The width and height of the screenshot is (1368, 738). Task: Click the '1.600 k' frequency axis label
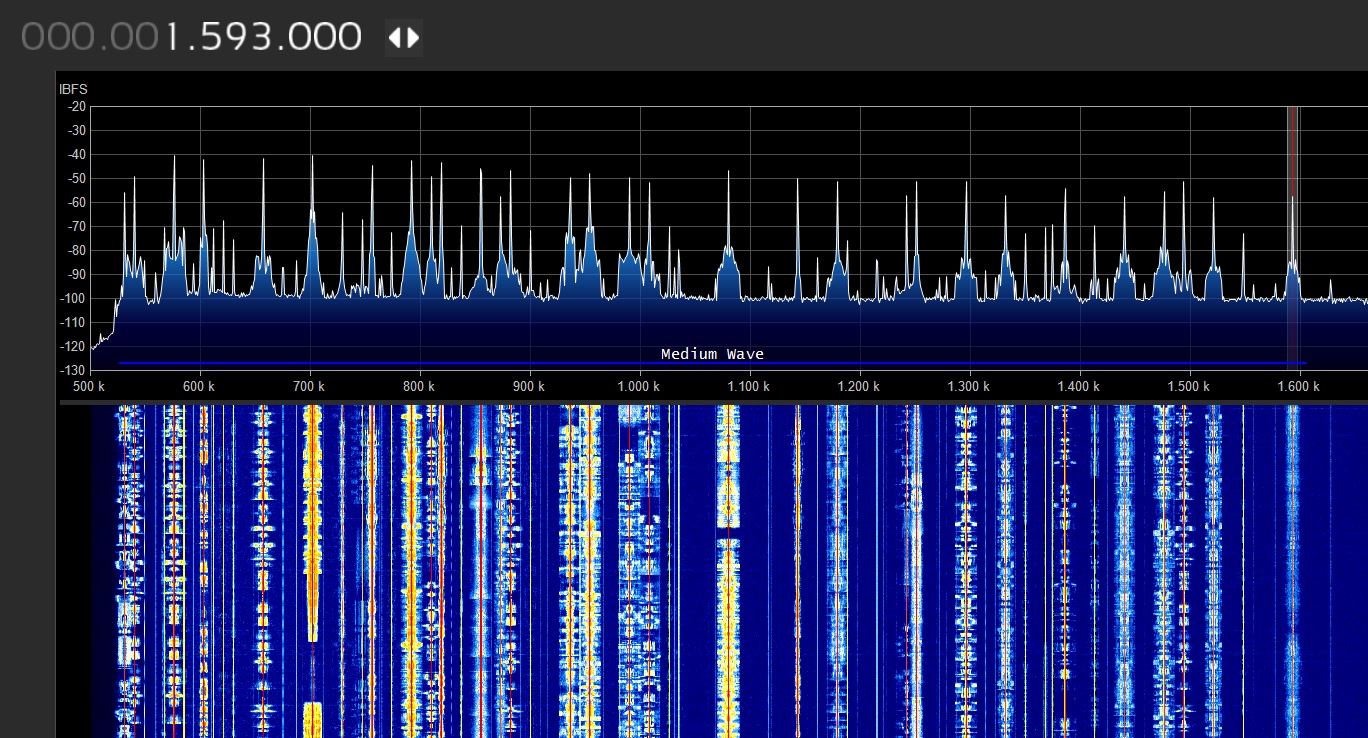[x=1296, y=386]
